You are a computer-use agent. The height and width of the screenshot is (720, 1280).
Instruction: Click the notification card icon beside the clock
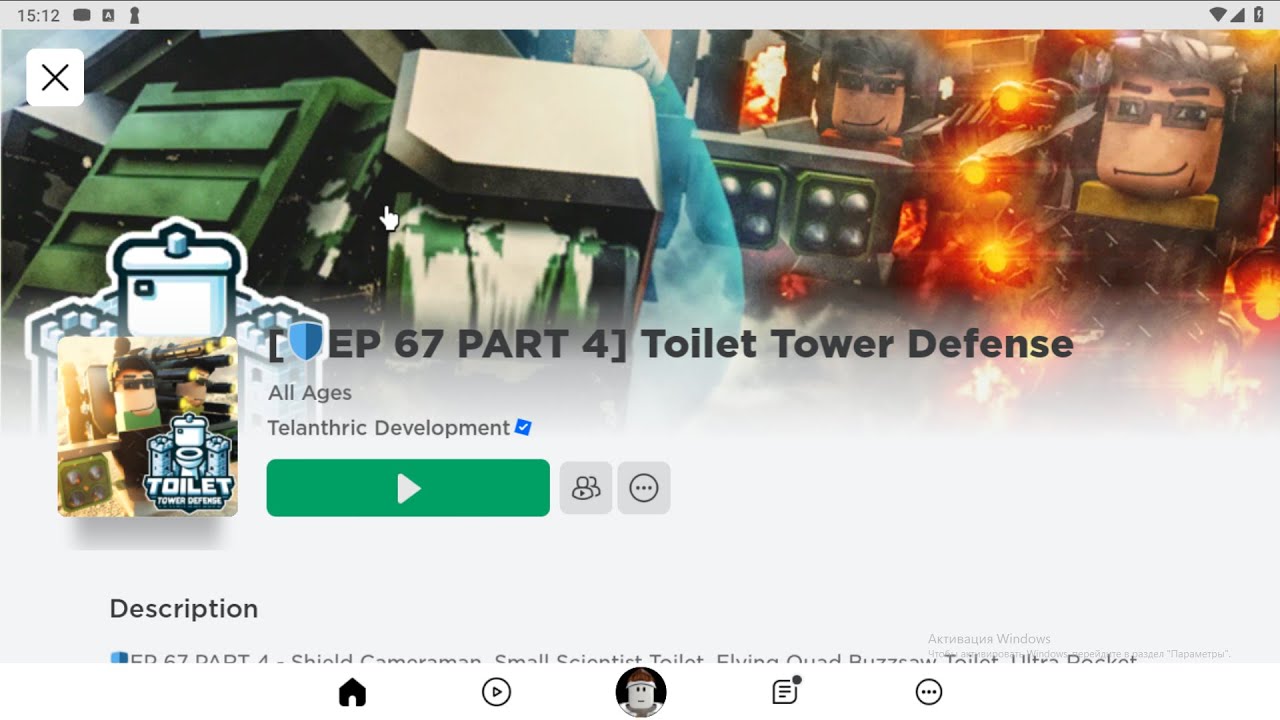pos(82,15)
